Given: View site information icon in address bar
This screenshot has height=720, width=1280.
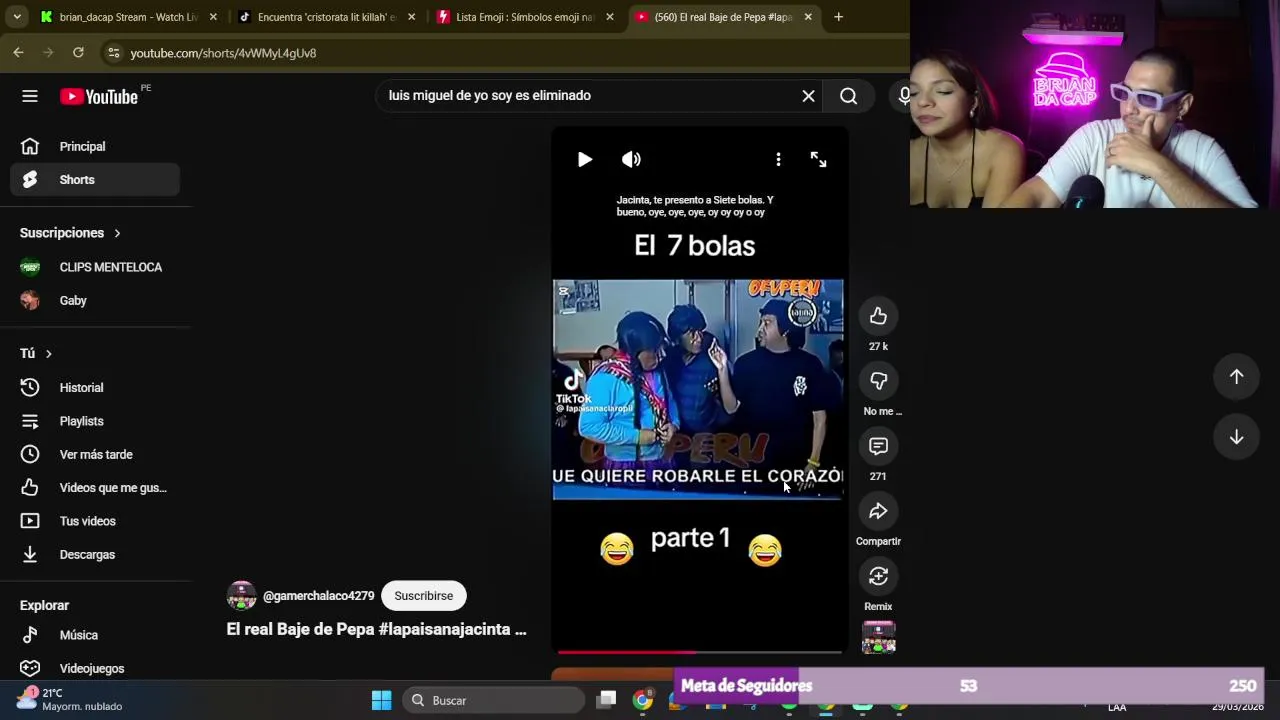Looking at the screenshot, I should pos(113,52).
